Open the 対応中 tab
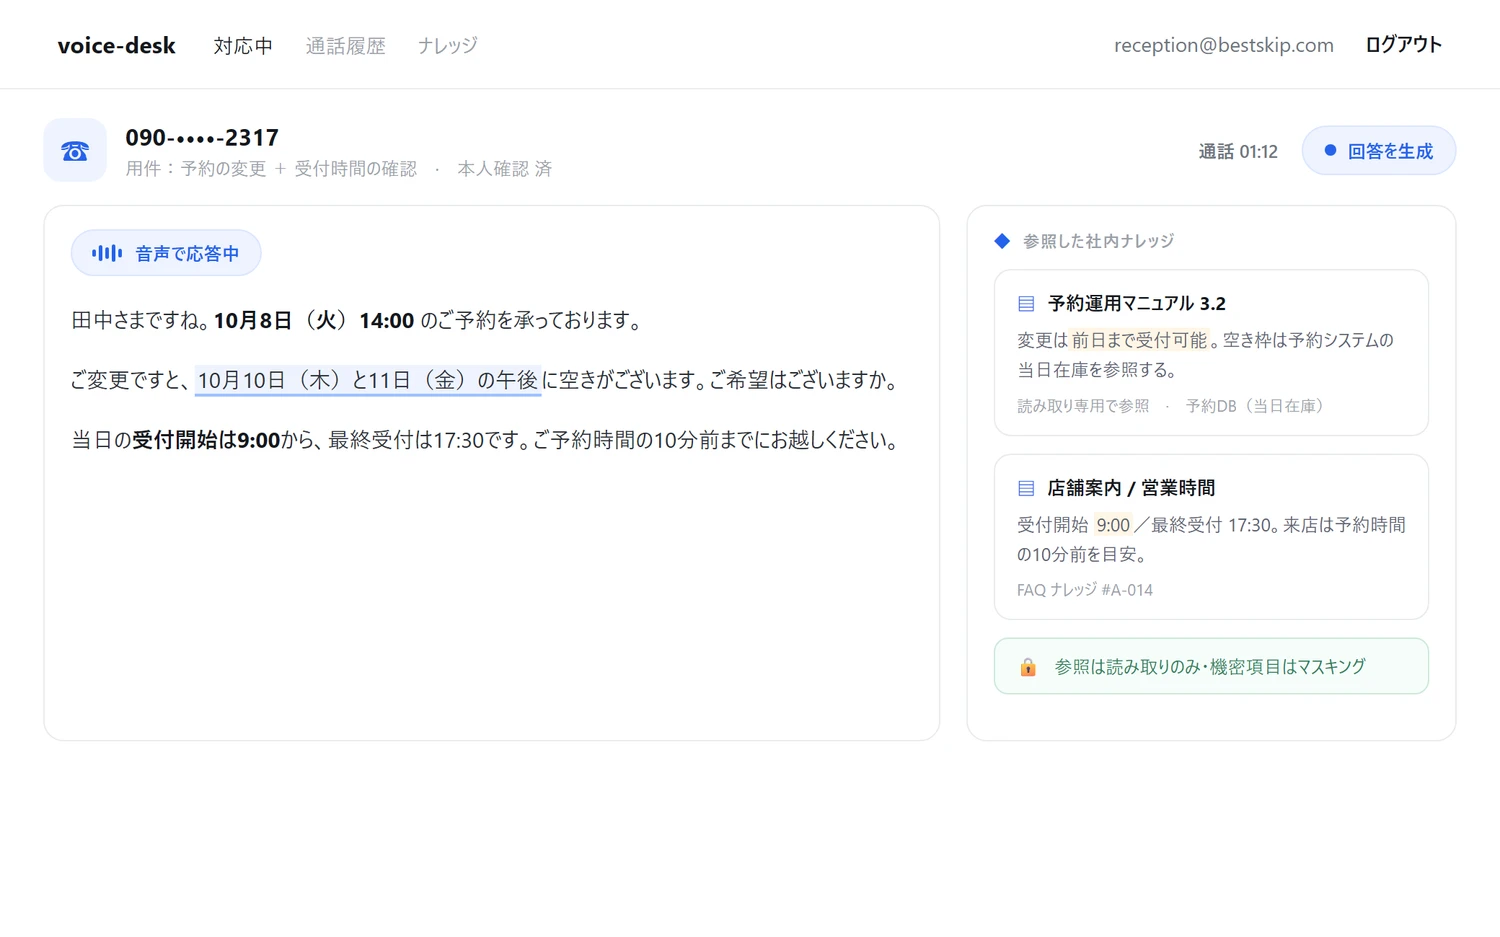 (243, 45)
